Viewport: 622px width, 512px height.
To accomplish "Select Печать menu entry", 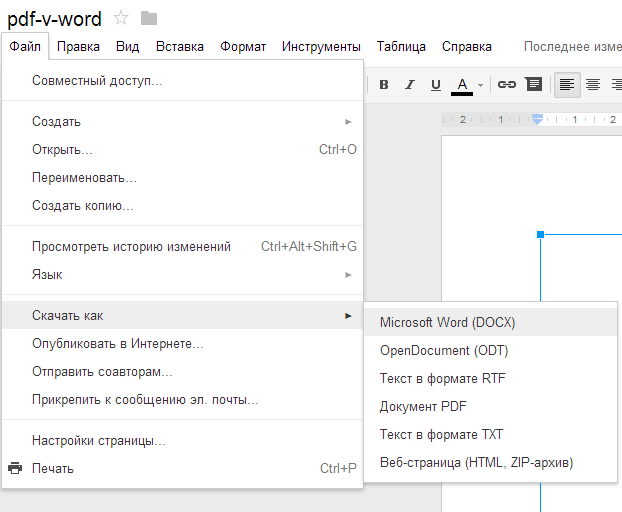I will (x=182, y=468).
